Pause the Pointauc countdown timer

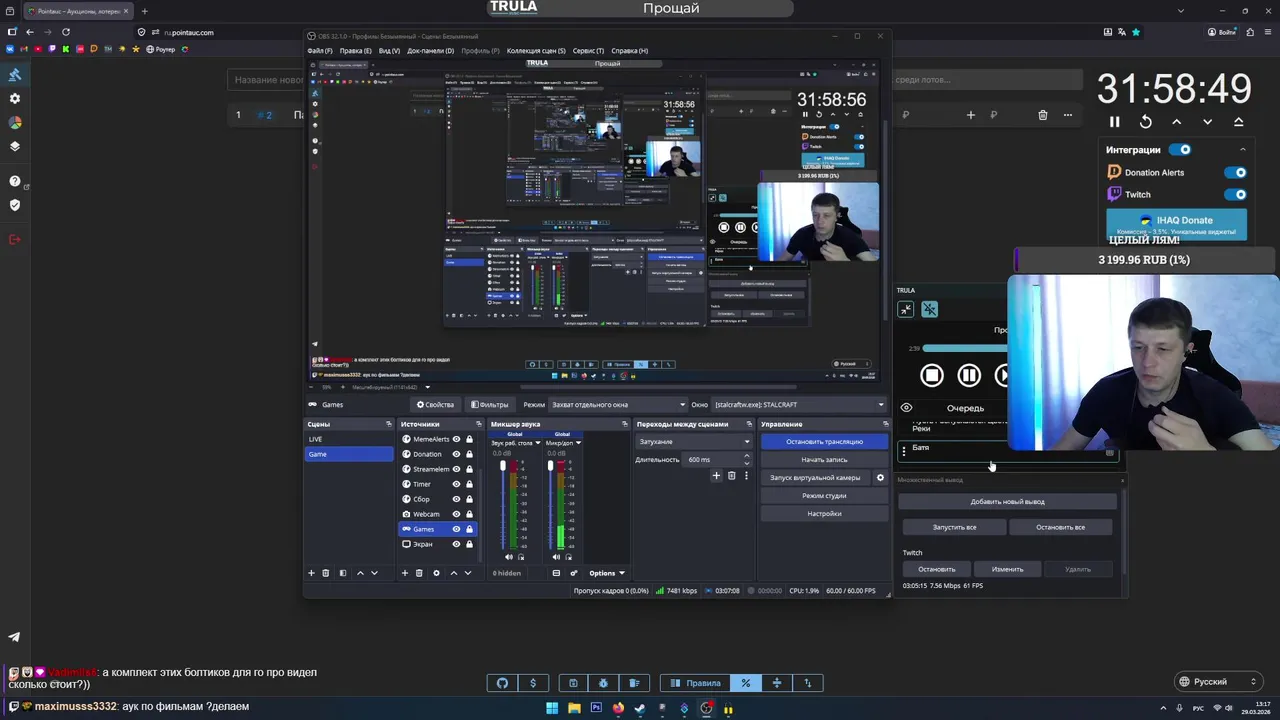pos(1114,122)
